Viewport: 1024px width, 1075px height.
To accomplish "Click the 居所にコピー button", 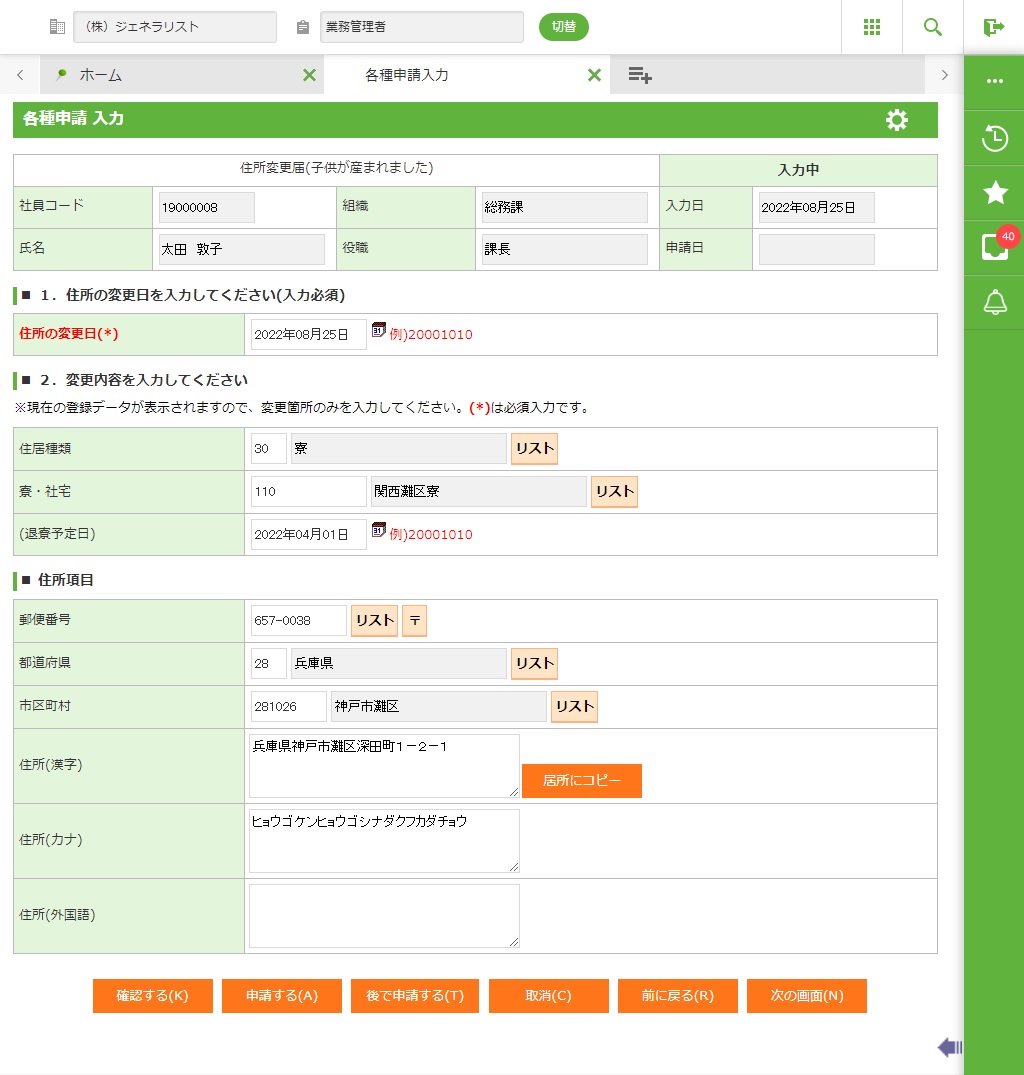I will point(581,781).
